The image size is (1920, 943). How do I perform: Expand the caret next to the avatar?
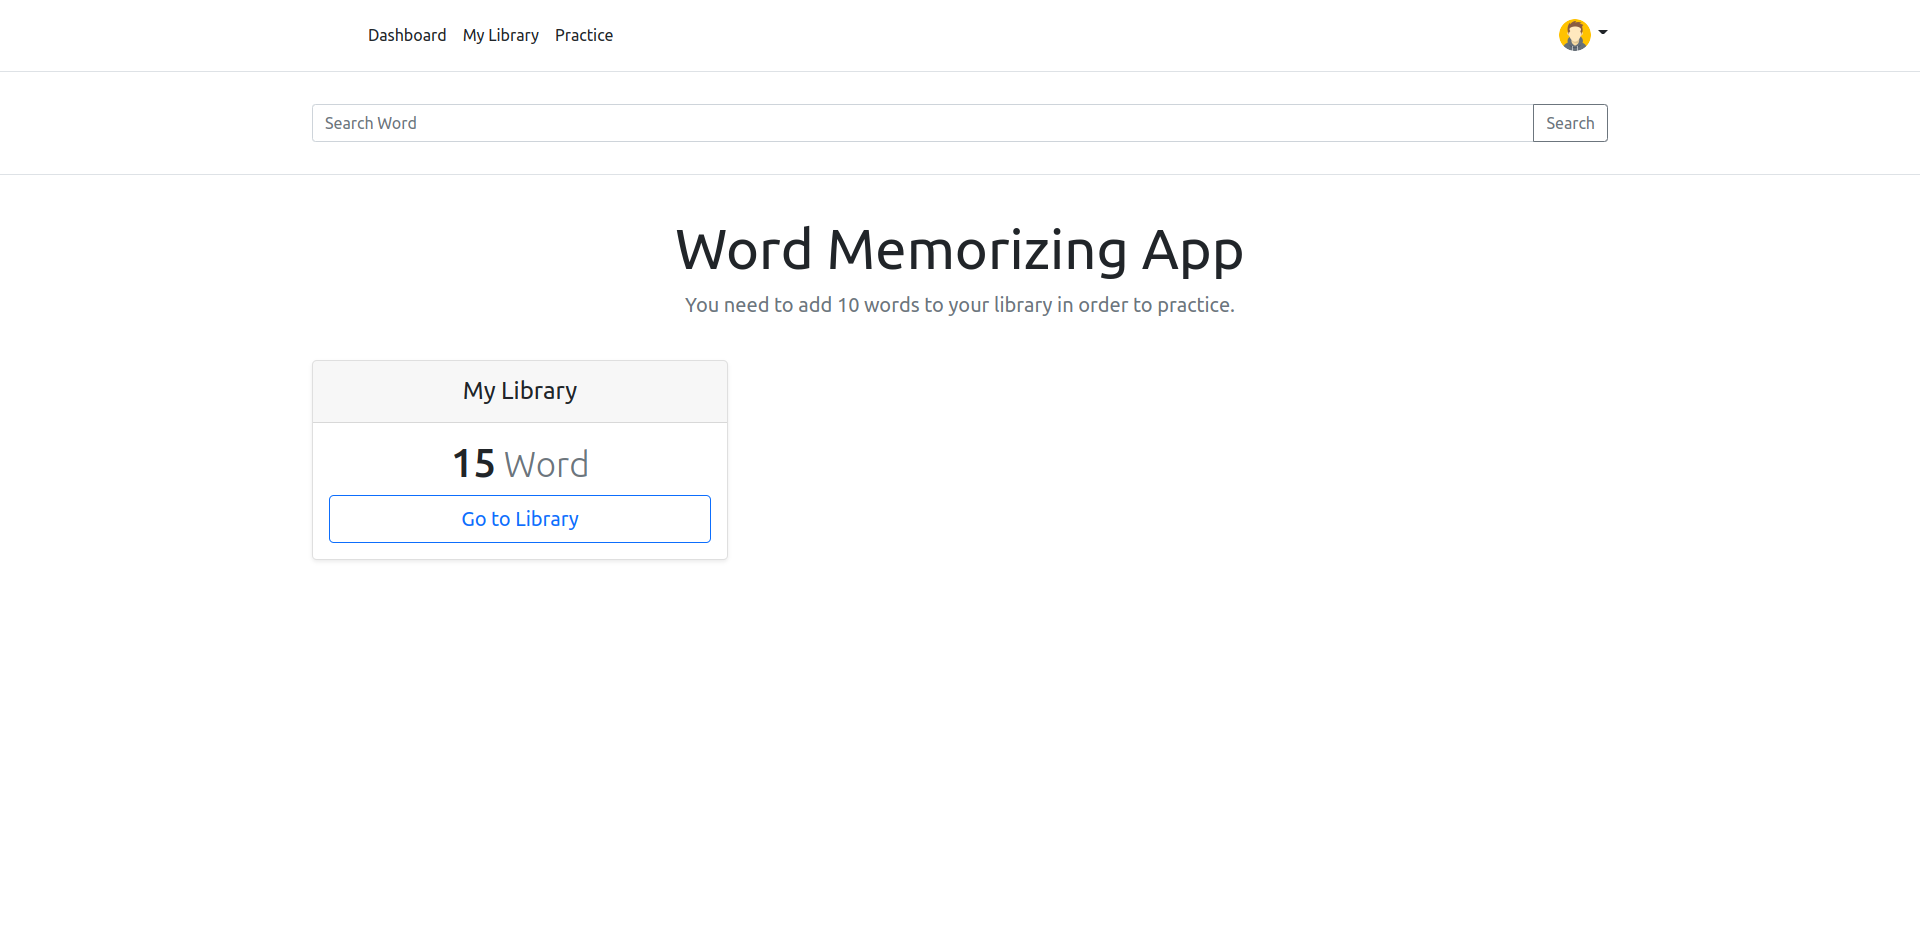(x=1603, y=32)
